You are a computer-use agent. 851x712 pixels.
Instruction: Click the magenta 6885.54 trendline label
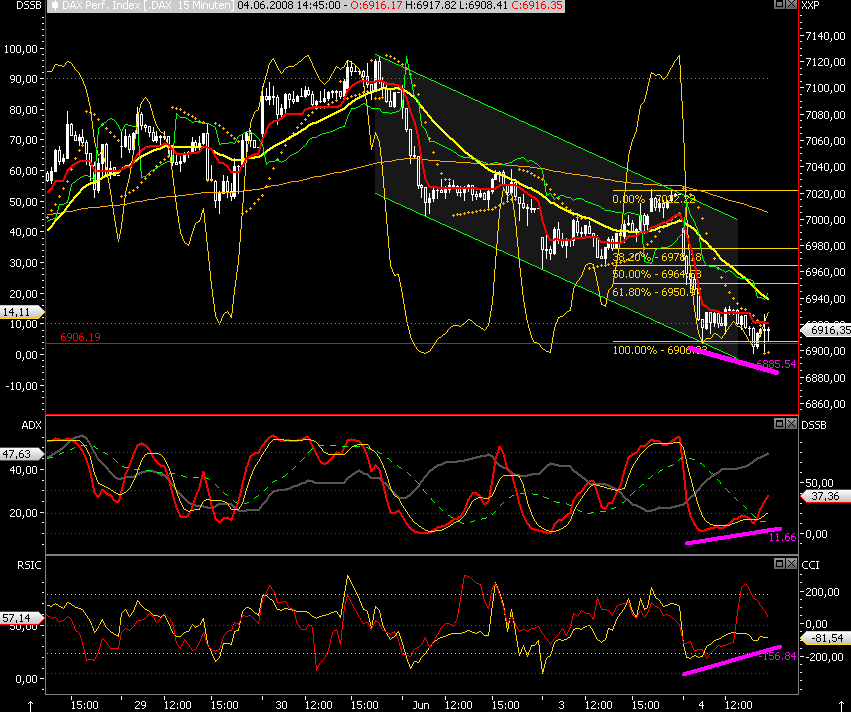click(x=776, y=364)
